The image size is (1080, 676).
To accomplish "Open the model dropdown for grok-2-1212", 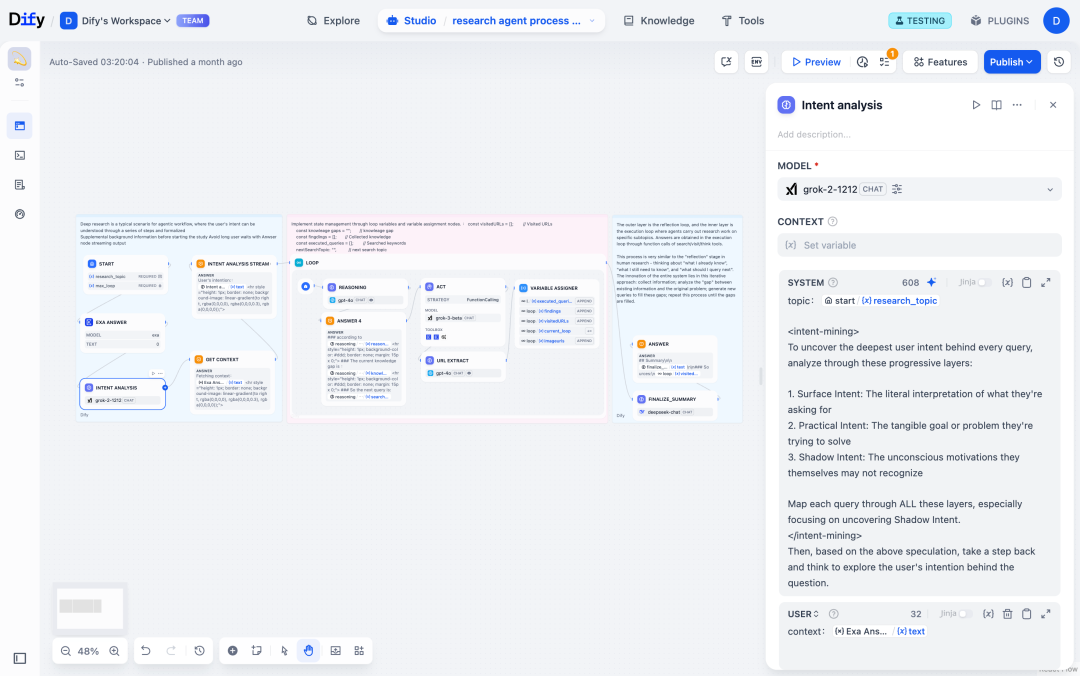I will coord(919,189).
